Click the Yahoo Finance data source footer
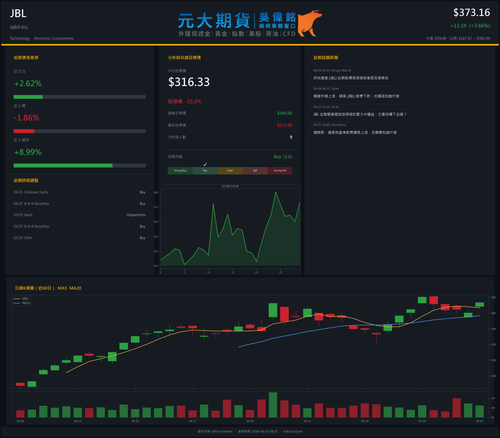 [215, 431]
